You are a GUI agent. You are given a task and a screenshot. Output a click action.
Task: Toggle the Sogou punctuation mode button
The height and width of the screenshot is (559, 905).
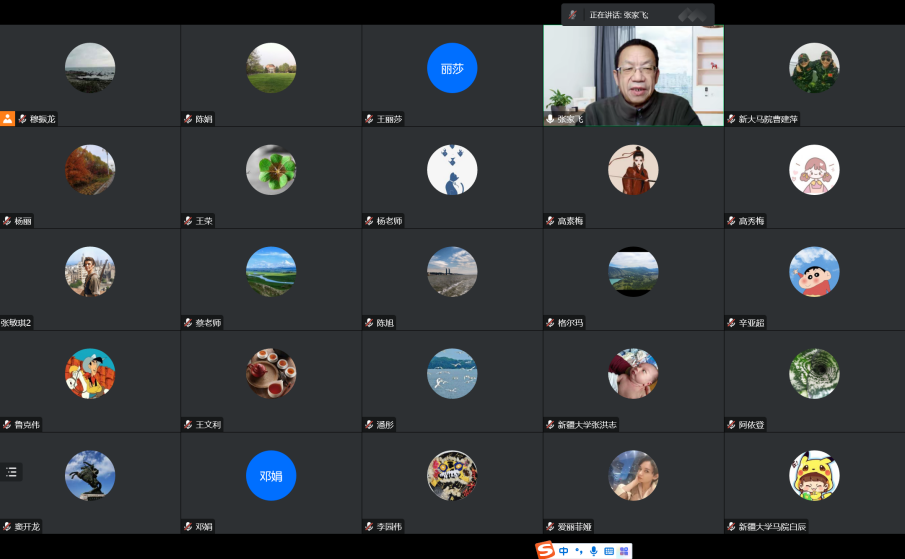579,551
